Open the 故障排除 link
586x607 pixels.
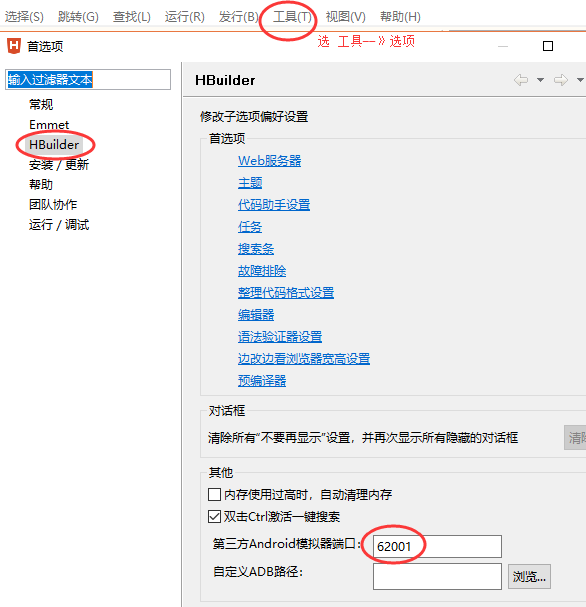click(x=262, y=271)
